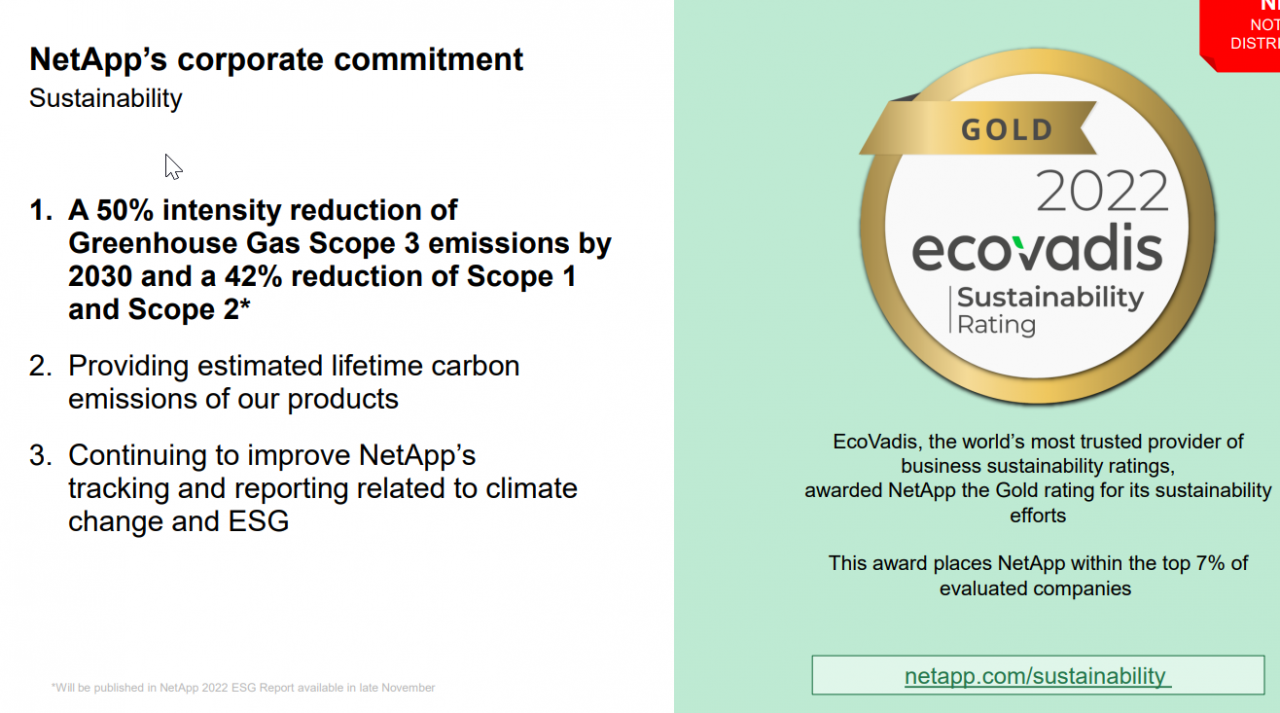The width and height of the screenshot is (1280, 713).
Task: Click the list number 1 marker
Action: click(x=40, y=211)
